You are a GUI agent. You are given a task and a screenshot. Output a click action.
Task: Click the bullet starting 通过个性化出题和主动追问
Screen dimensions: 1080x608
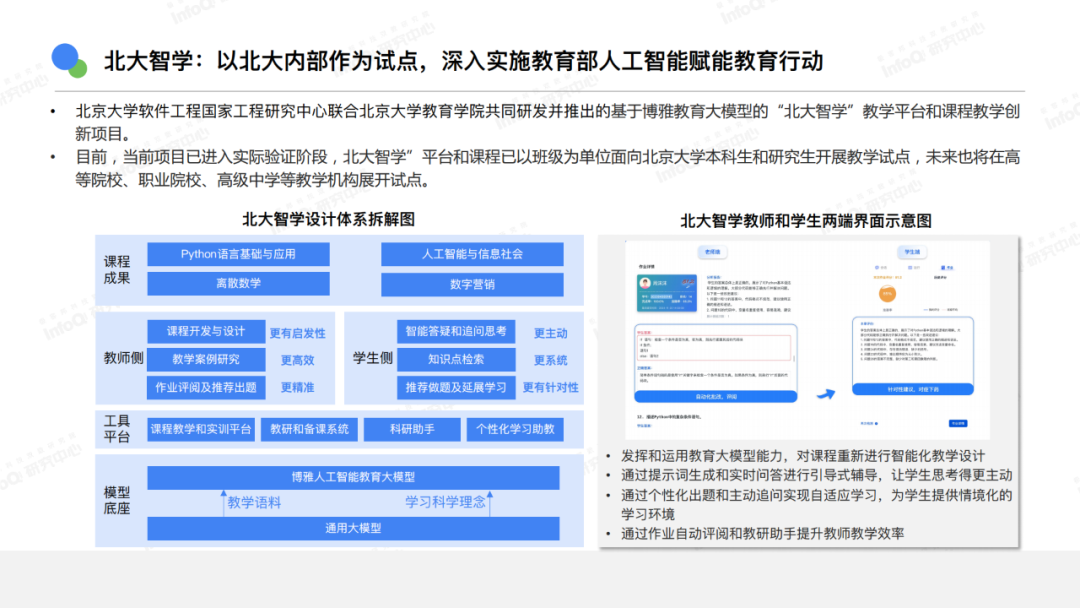click(x=816, y=505)
